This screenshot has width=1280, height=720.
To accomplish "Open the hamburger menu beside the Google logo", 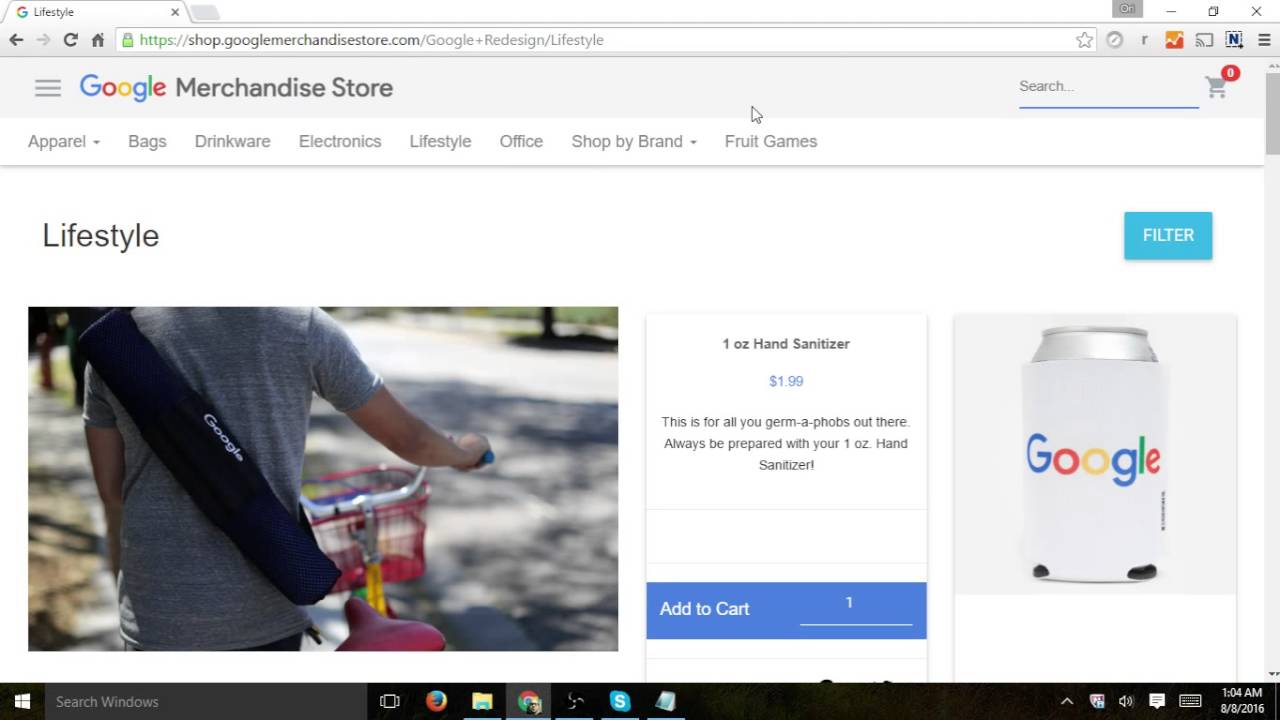I will 48,88.
